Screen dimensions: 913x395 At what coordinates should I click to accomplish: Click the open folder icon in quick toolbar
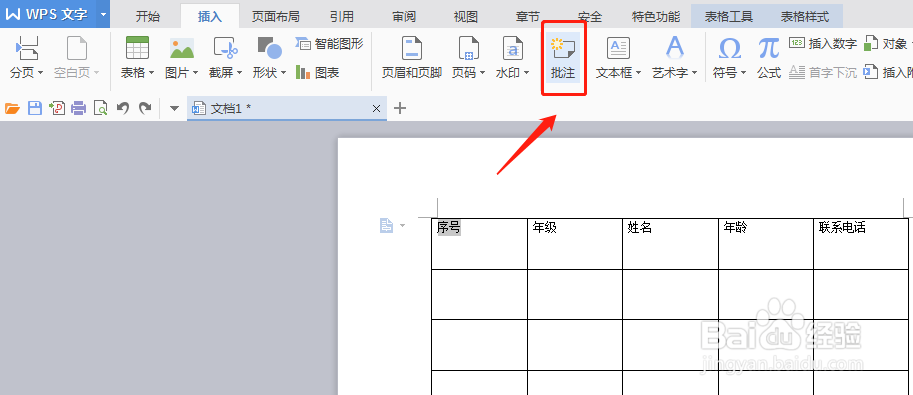point(12,108)
